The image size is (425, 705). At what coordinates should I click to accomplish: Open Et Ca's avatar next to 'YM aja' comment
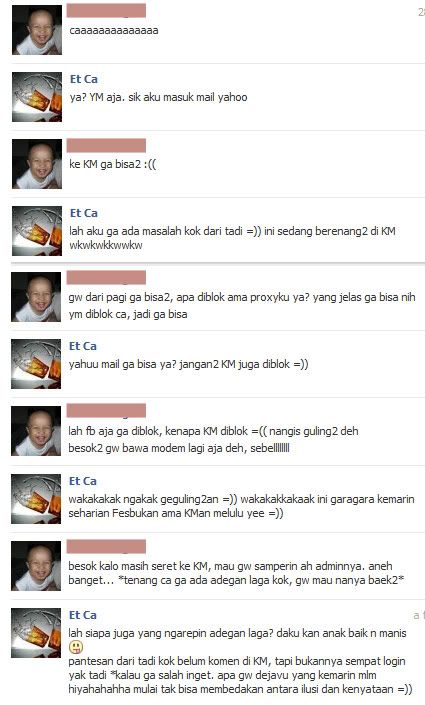[x=37, y=97]
